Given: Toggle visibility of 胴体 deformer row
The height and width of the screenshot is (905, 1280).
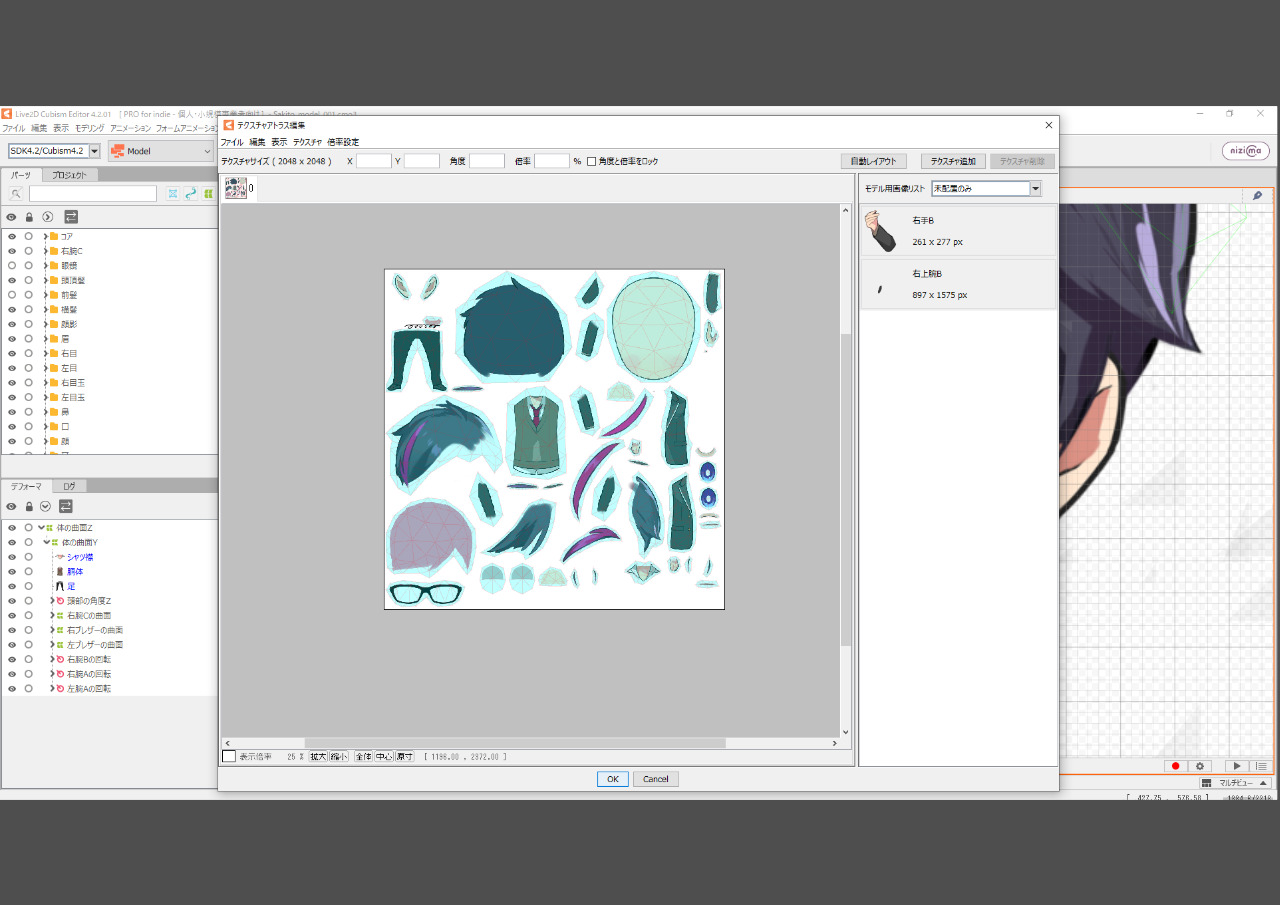Looking at the screenshot, I should click(x=12, y=571).
